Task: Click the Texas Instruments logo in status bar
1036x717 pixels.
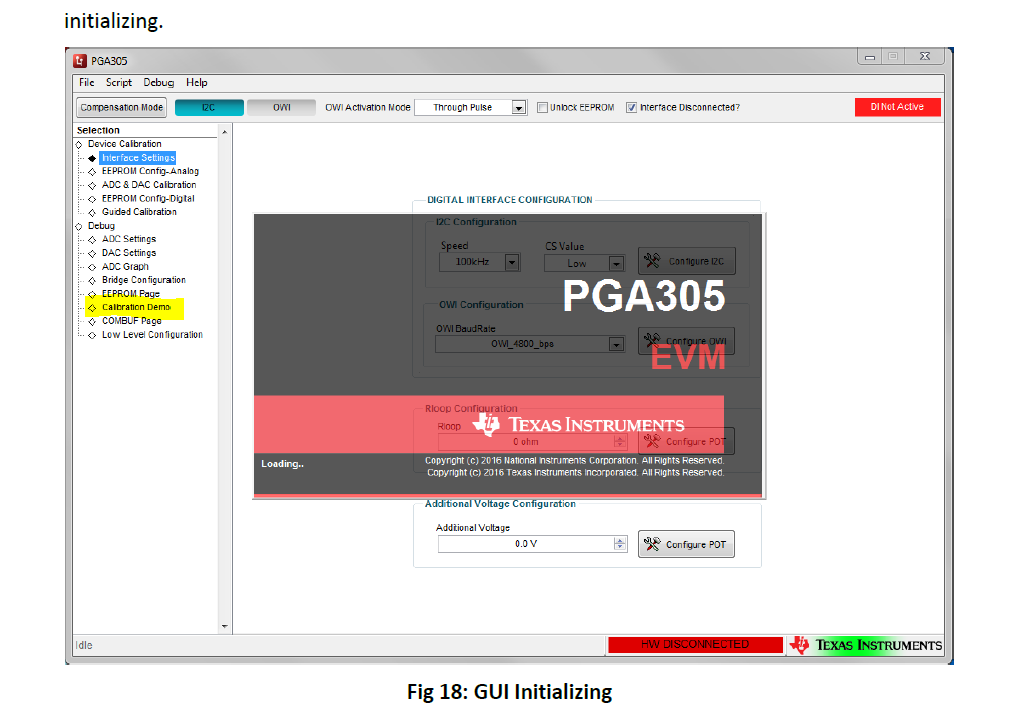Action: (866, 645)
